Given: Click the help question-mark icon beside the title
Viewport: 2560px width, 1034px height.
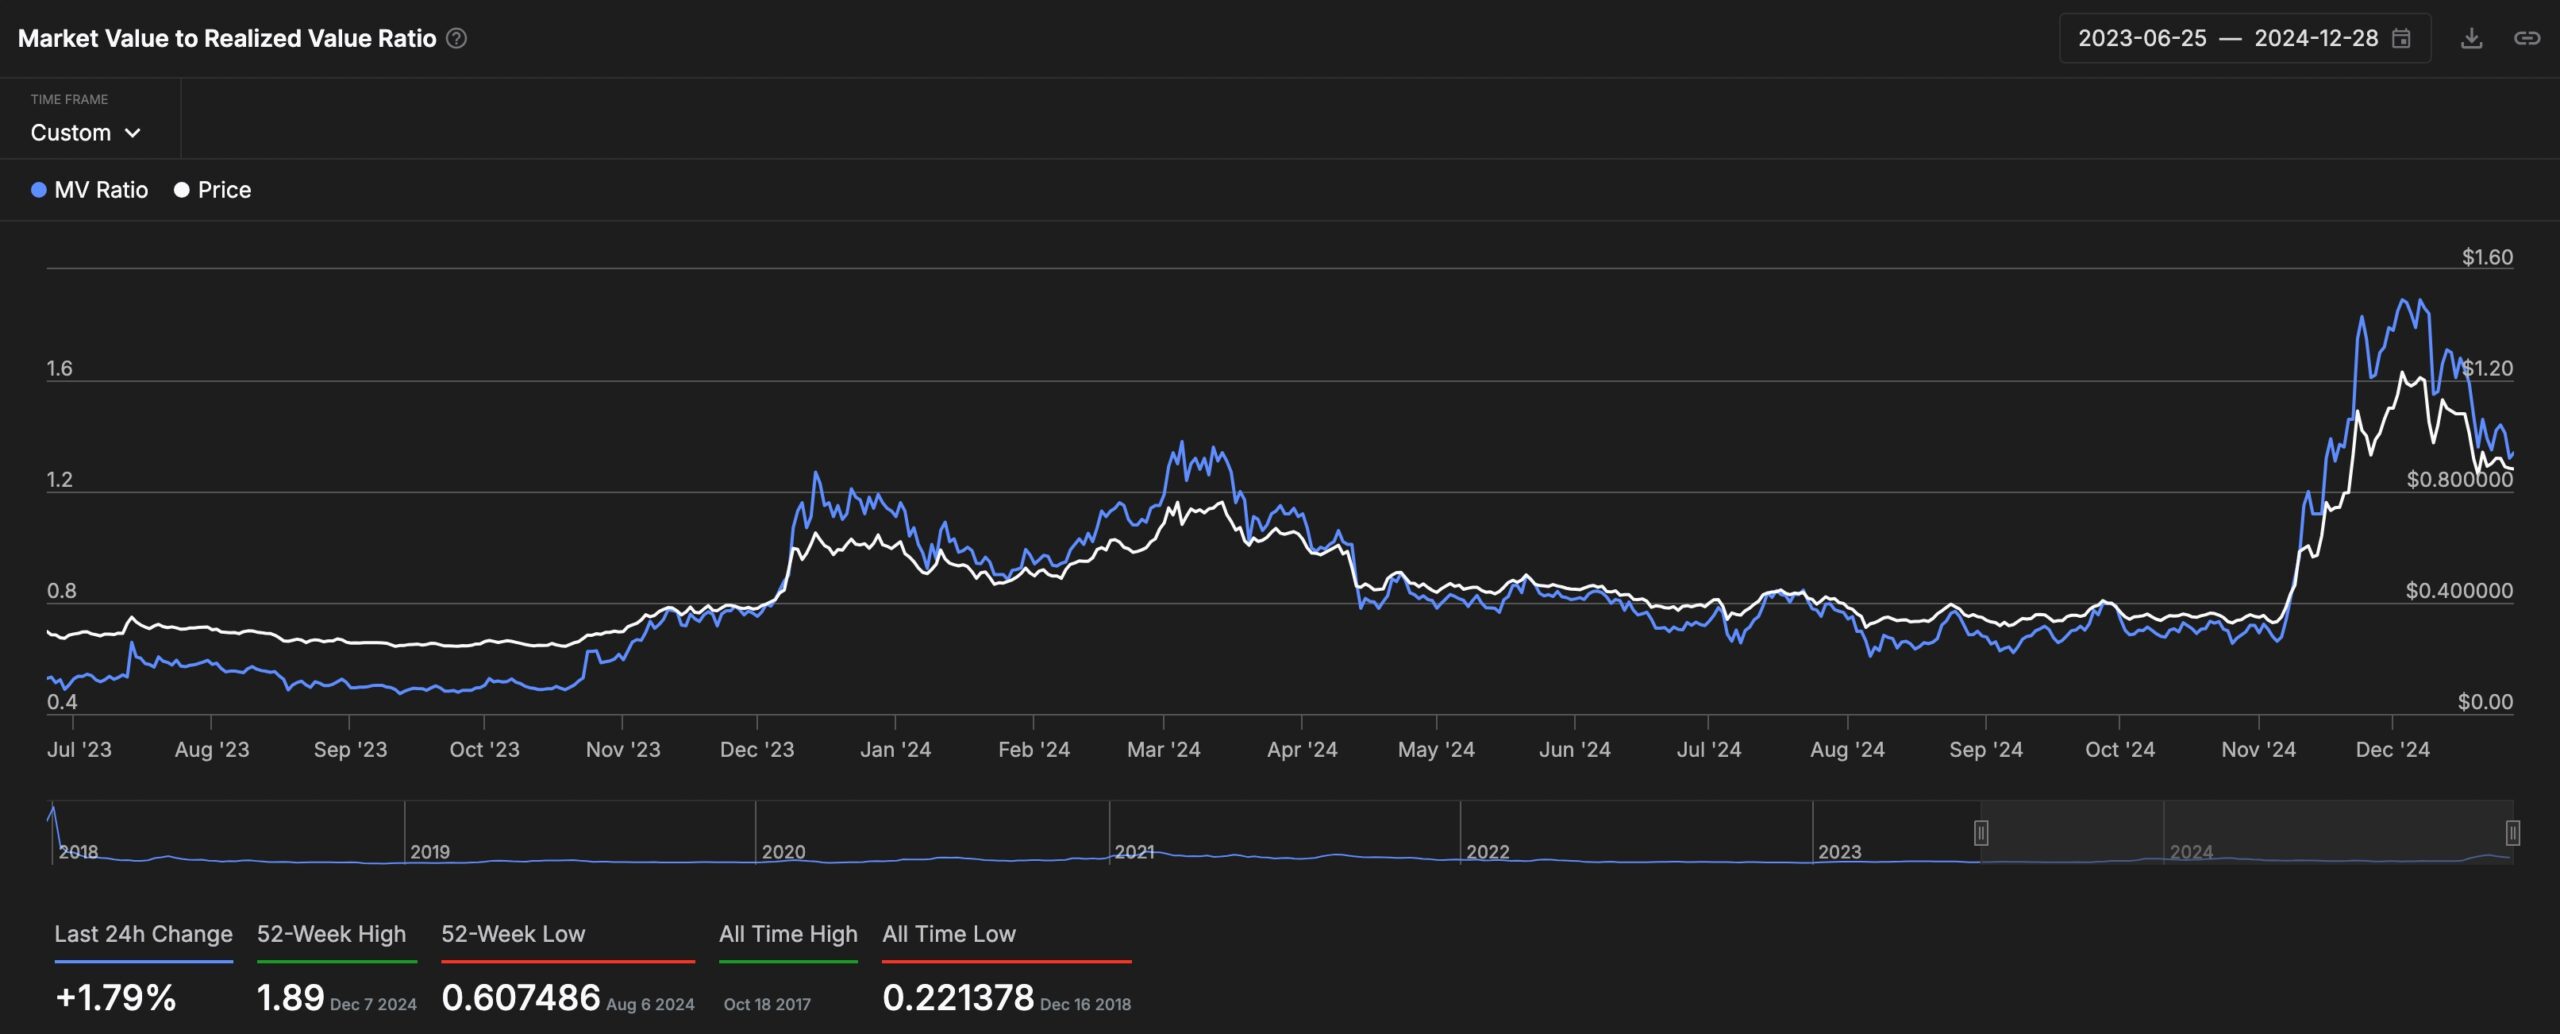Looking at the screenshot, I should (456, 38).
